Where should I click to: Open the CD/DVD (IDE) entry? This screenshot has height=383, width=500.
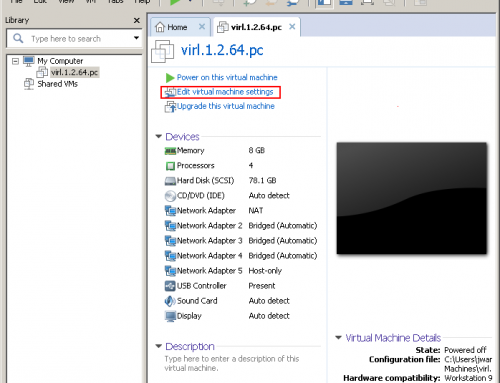[x=201, y=196]
